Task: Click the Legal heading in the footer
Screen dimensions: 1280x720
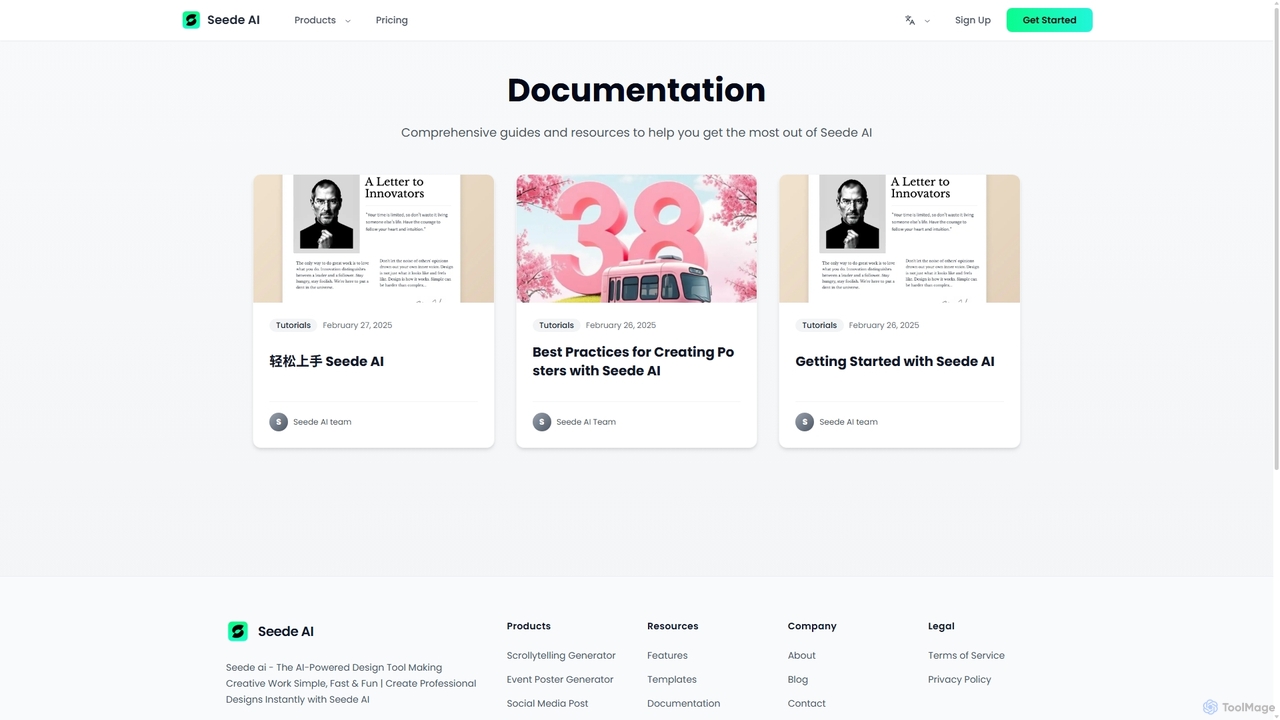Action: pyautogui.click(x=941, y=626)
